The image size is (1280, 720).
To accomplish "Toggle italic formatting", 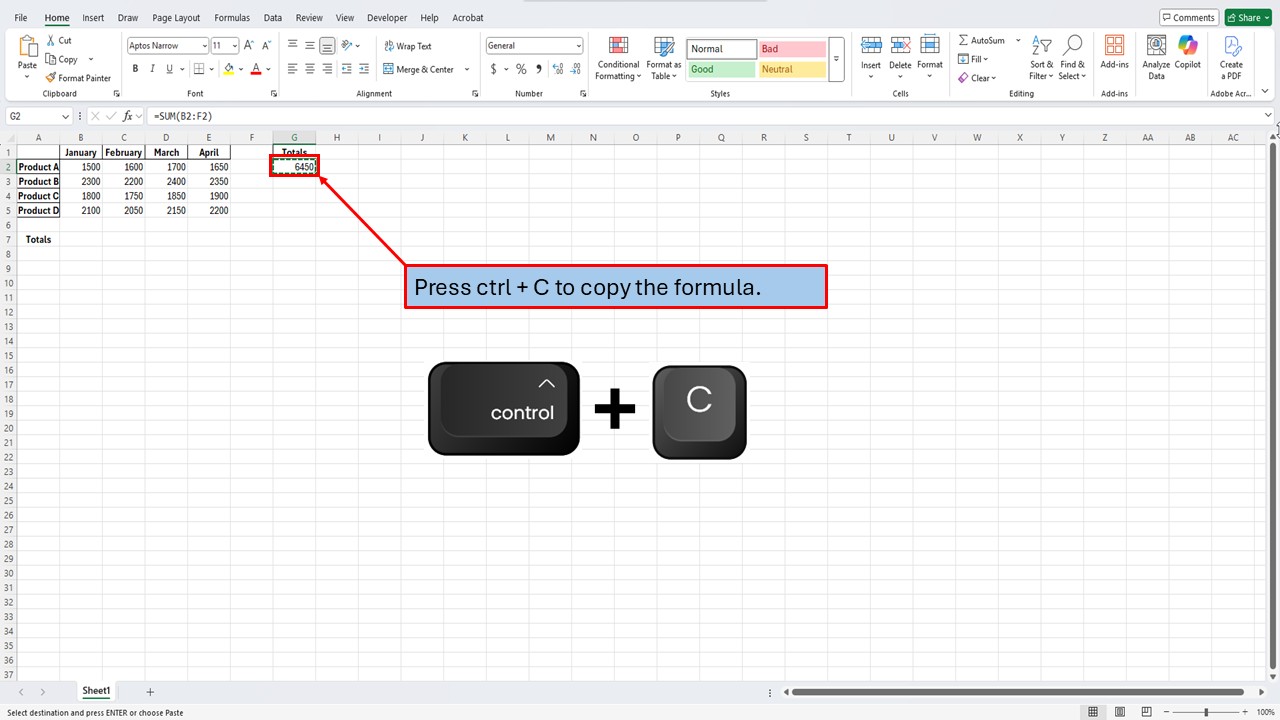I will (151, 68).
